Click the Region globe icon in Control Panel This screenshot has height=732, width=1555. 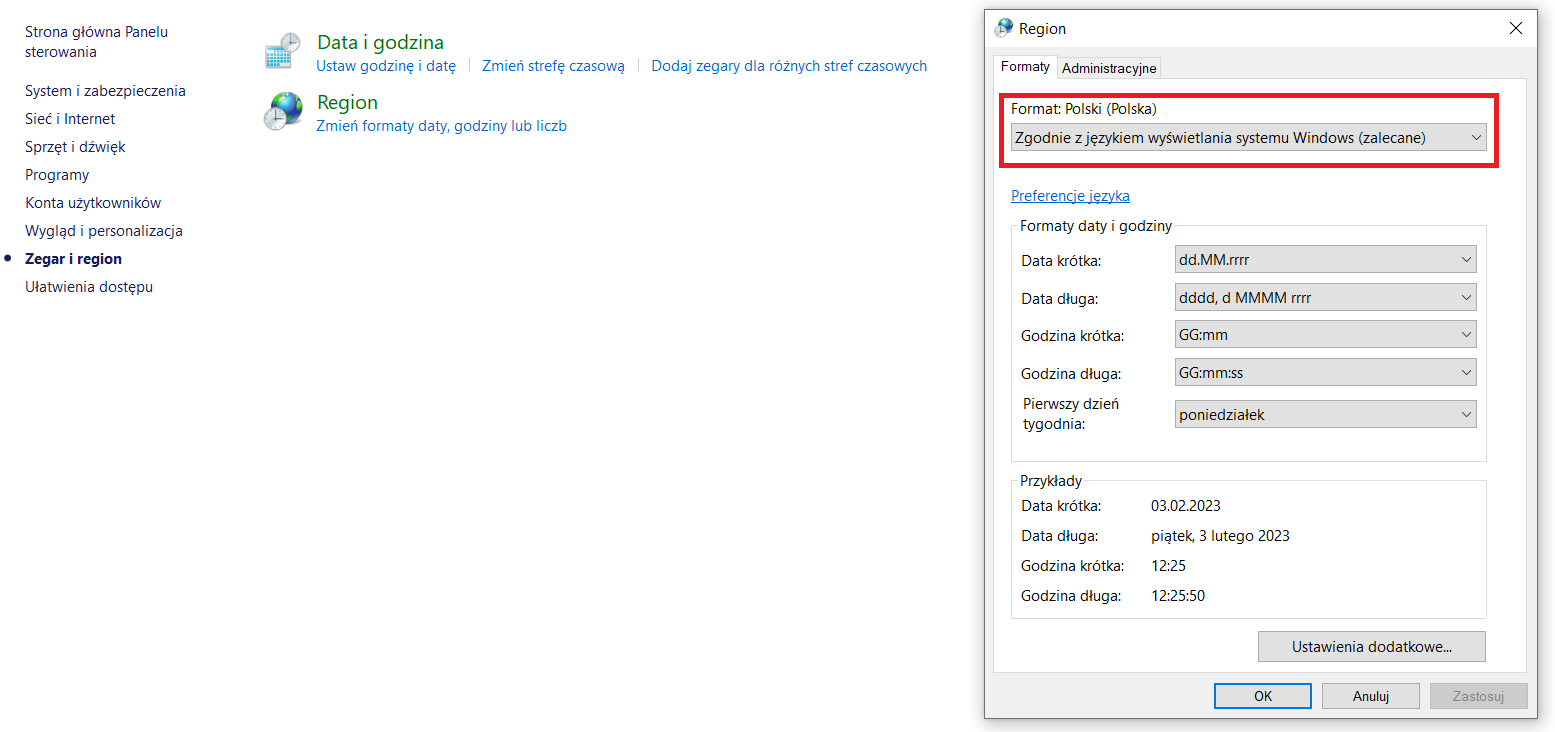pos(282,111)
